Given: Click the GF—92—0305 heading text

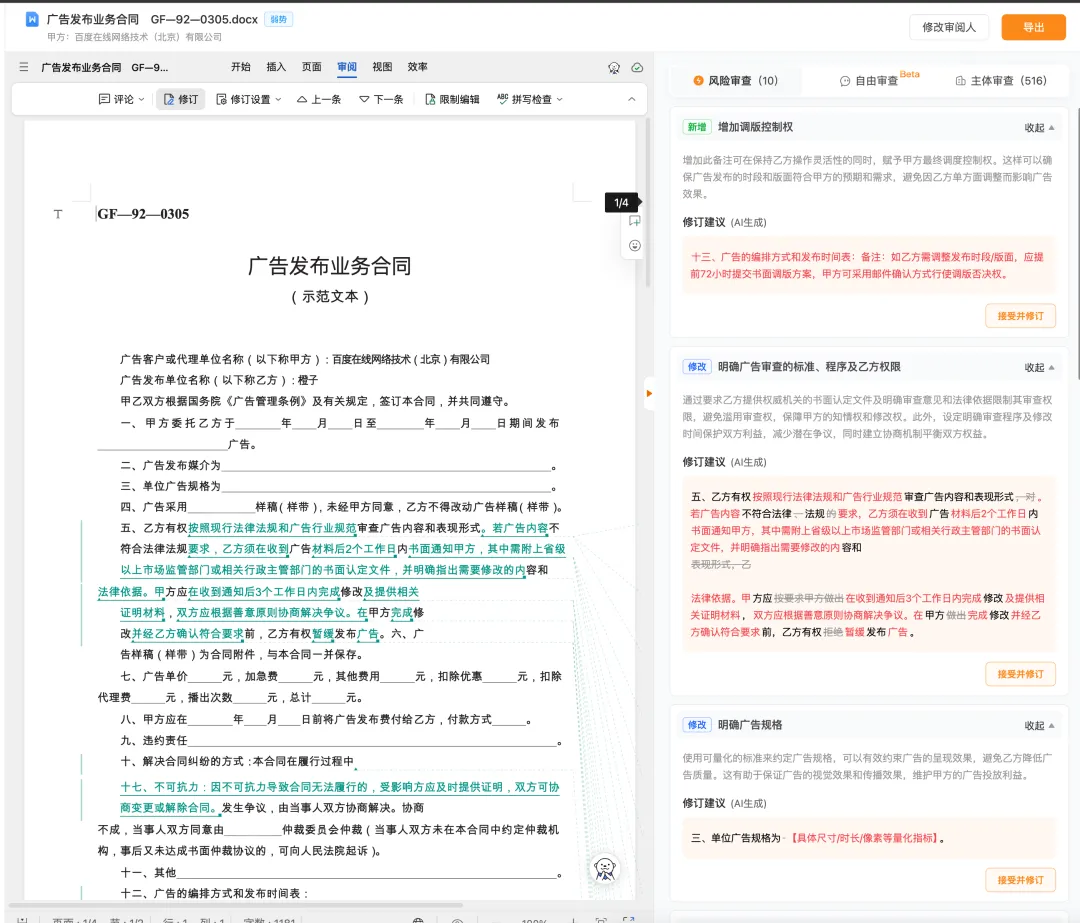Looking at the screenshot, I should click(x=143, y=214).
